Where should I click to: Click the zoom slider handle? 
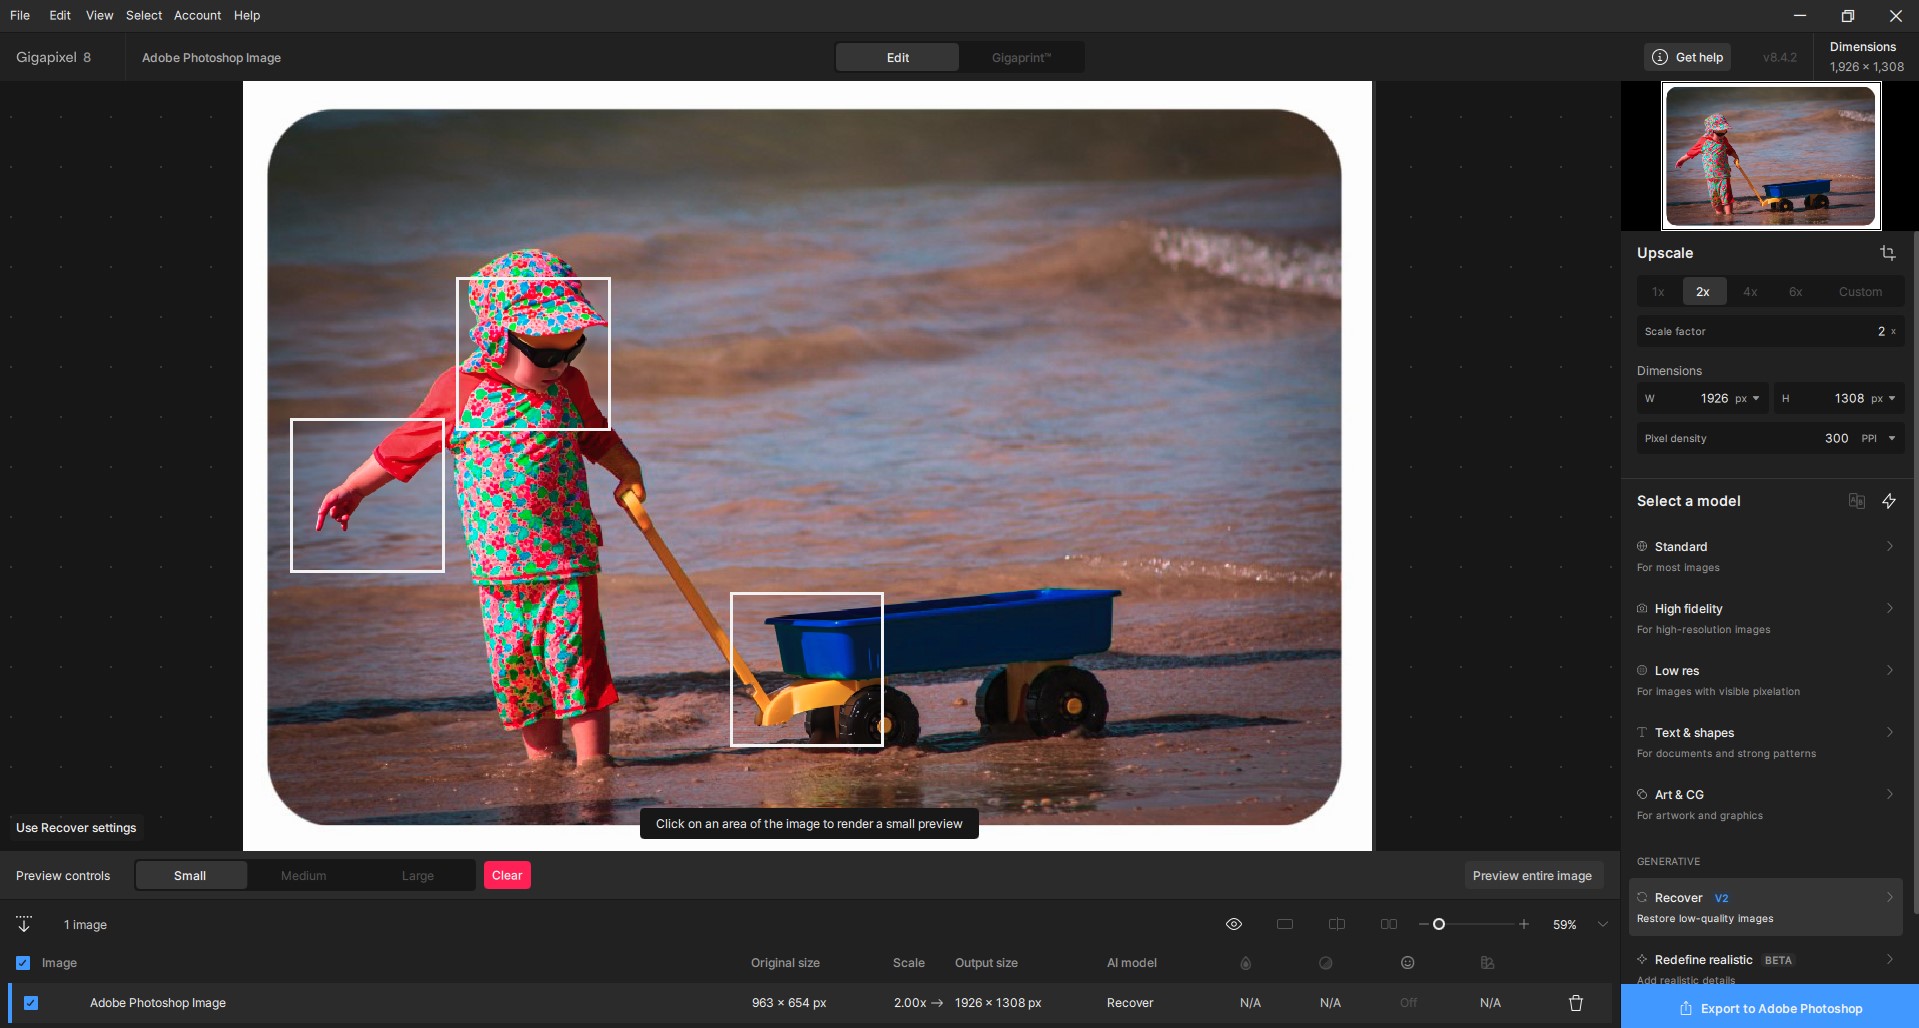pyautogui.click(x=1439, y=924)
